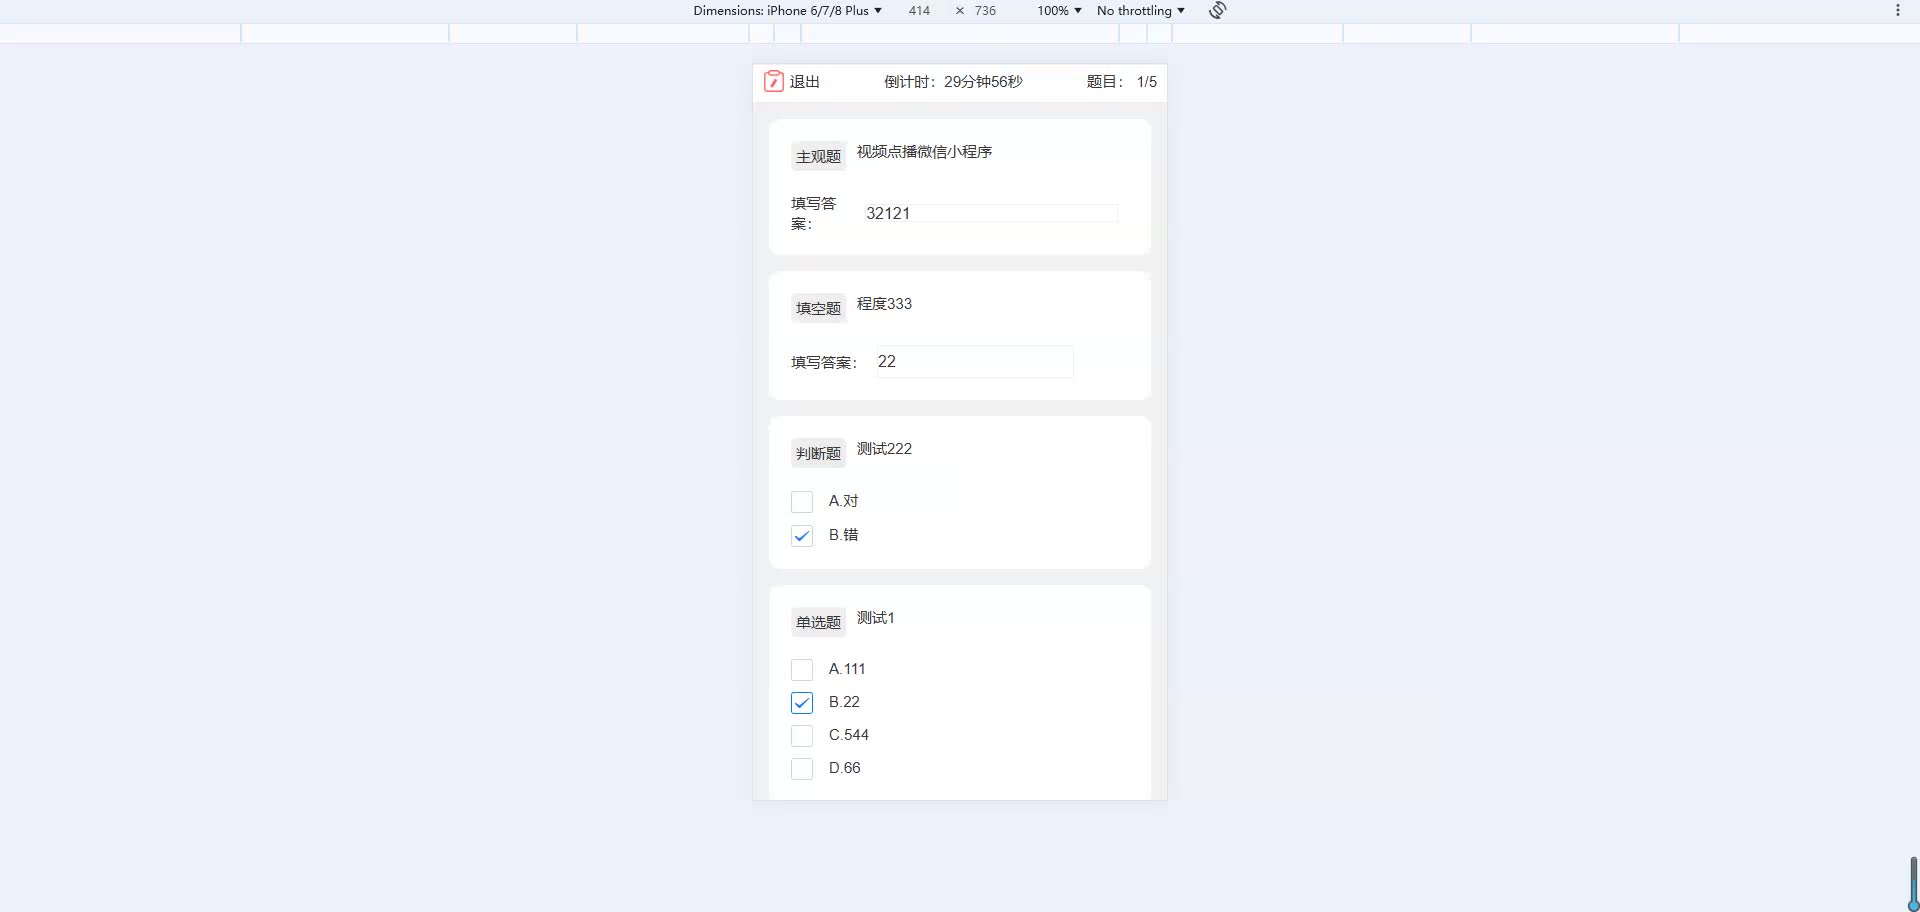The image size is (1920, 912).
Task: Click the 414 width field
Action: [x=919, y=10]
